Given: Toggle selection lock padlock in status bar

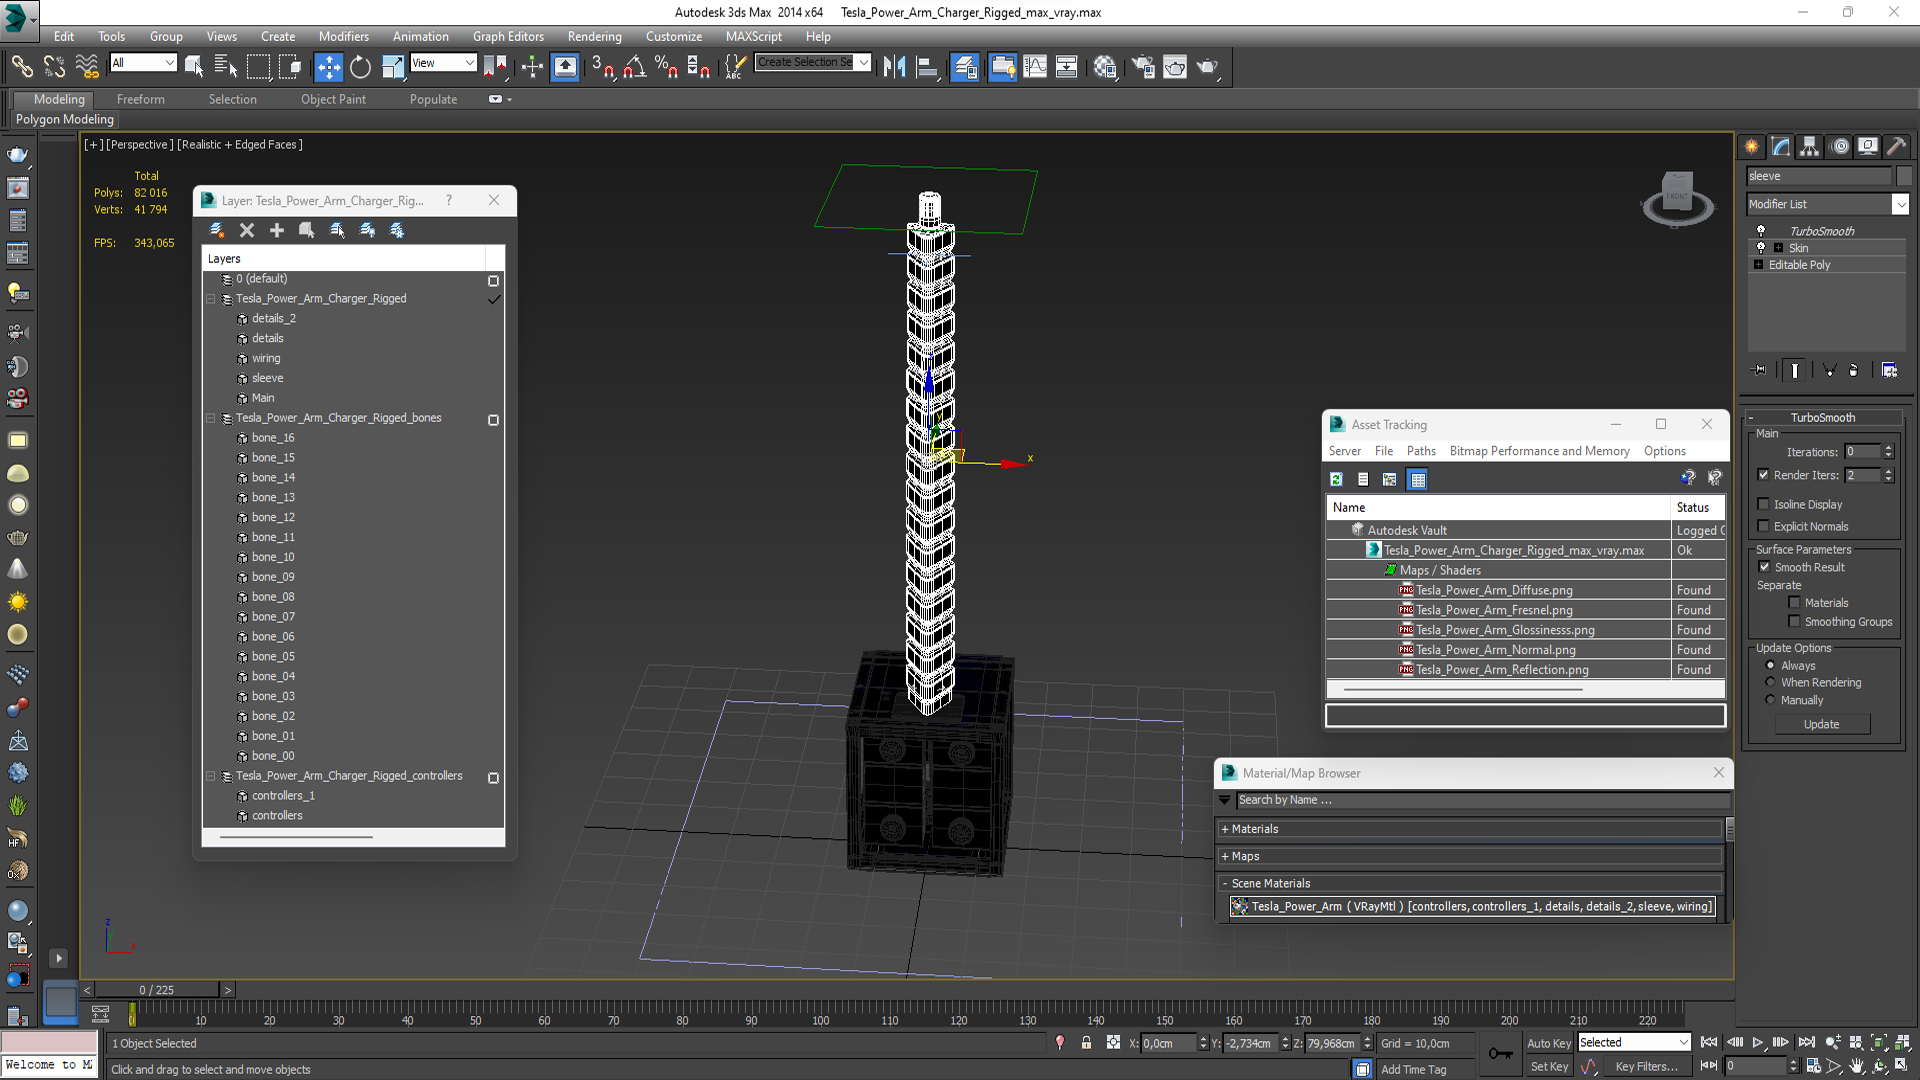Looking at the screenshot, I should (x=1086, y=1043).
